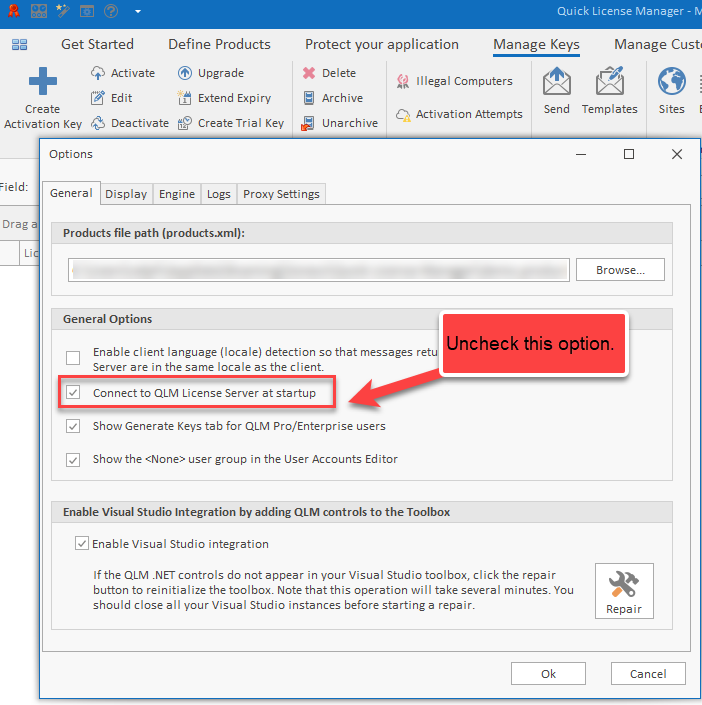
Task: Switch to Manage Customers ribbon tab
Action: click(x=657, y=44)
